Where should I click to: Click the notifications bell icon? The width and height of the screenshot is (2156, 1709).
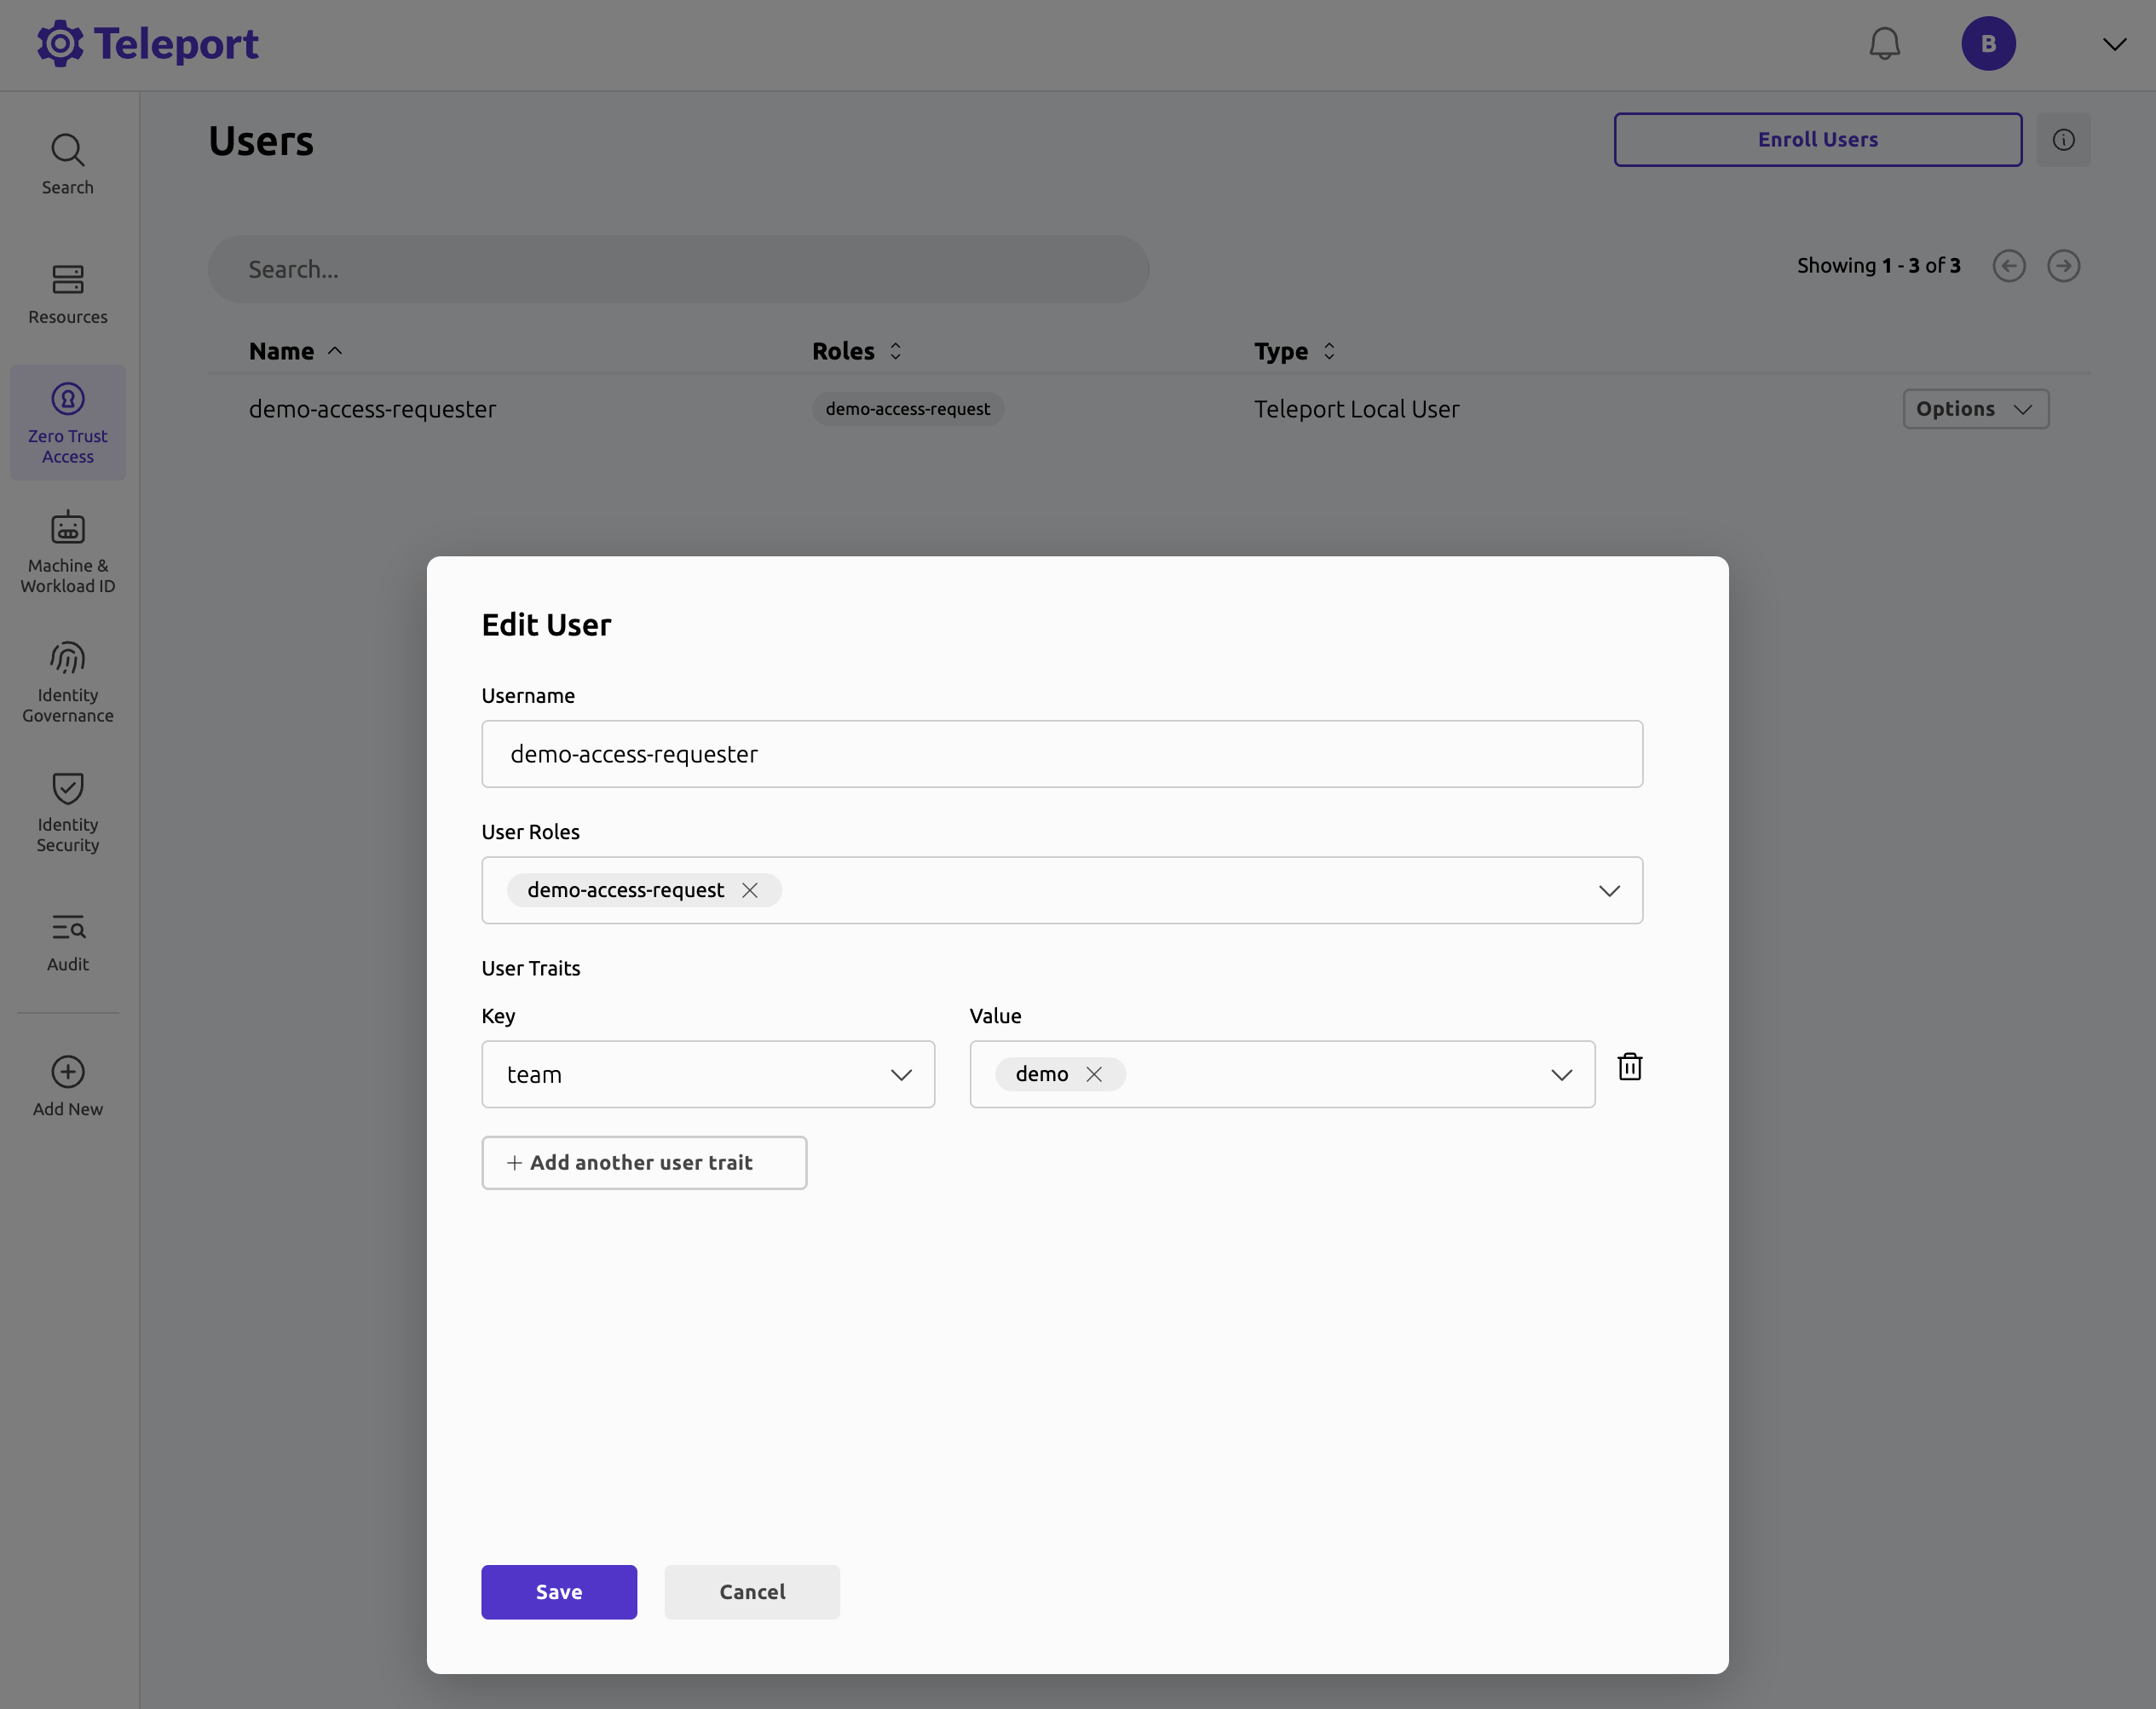pos(1884,44)
